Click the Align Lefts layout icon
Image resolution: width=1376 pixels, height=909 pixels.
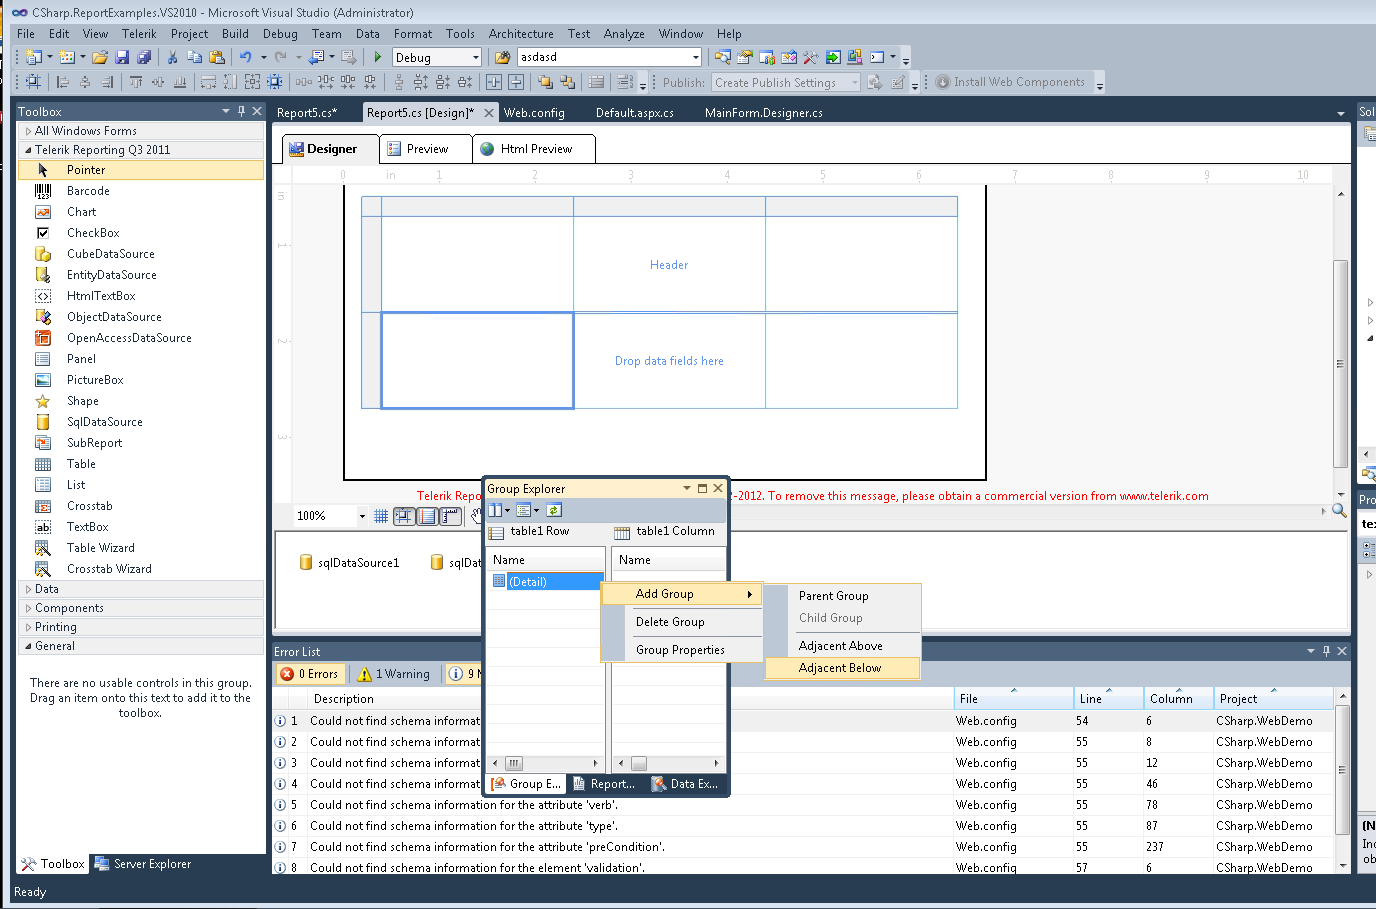point(63,82)
